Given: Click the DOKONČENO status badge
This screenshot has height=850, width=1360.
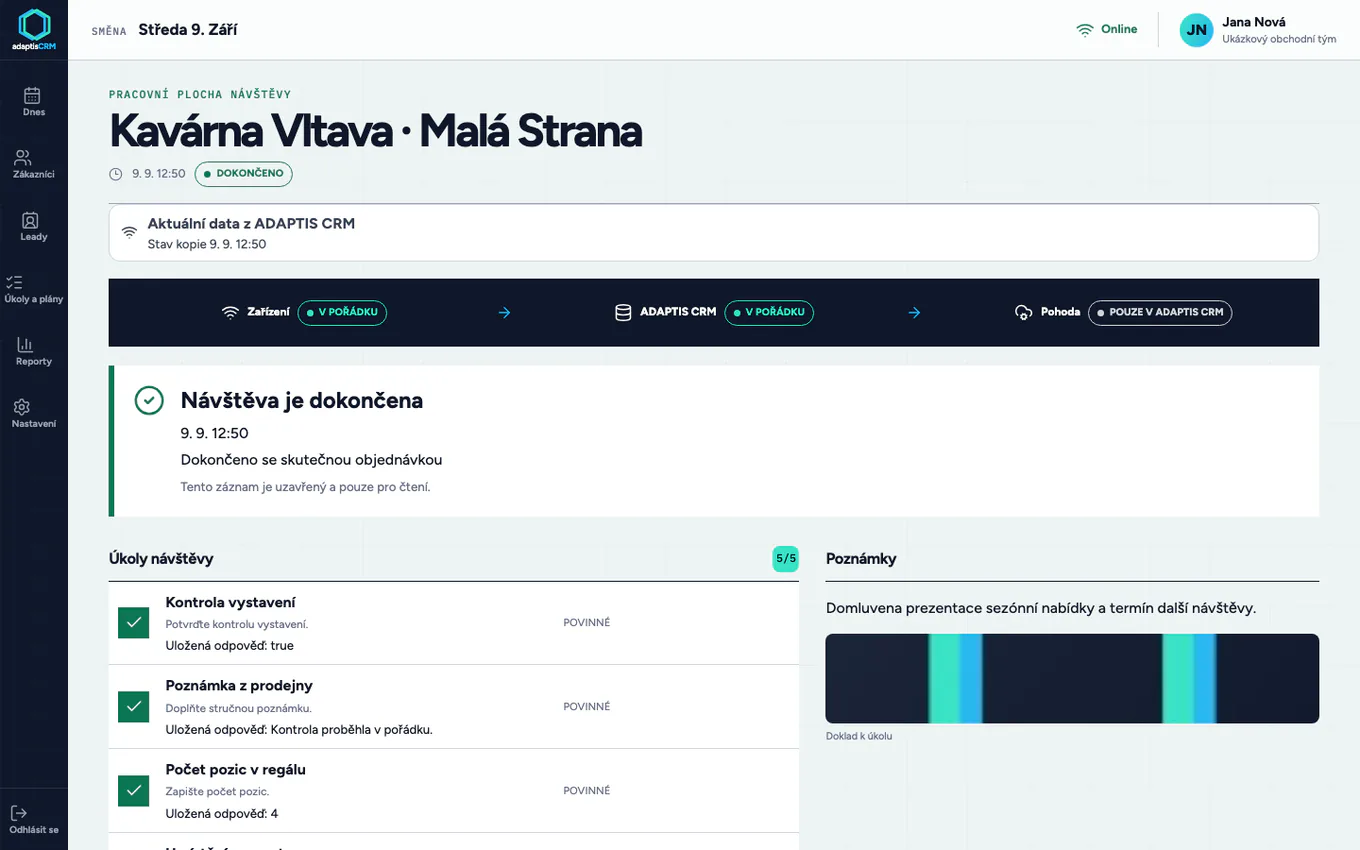Looking at the screenshot, I should (243, 174).
